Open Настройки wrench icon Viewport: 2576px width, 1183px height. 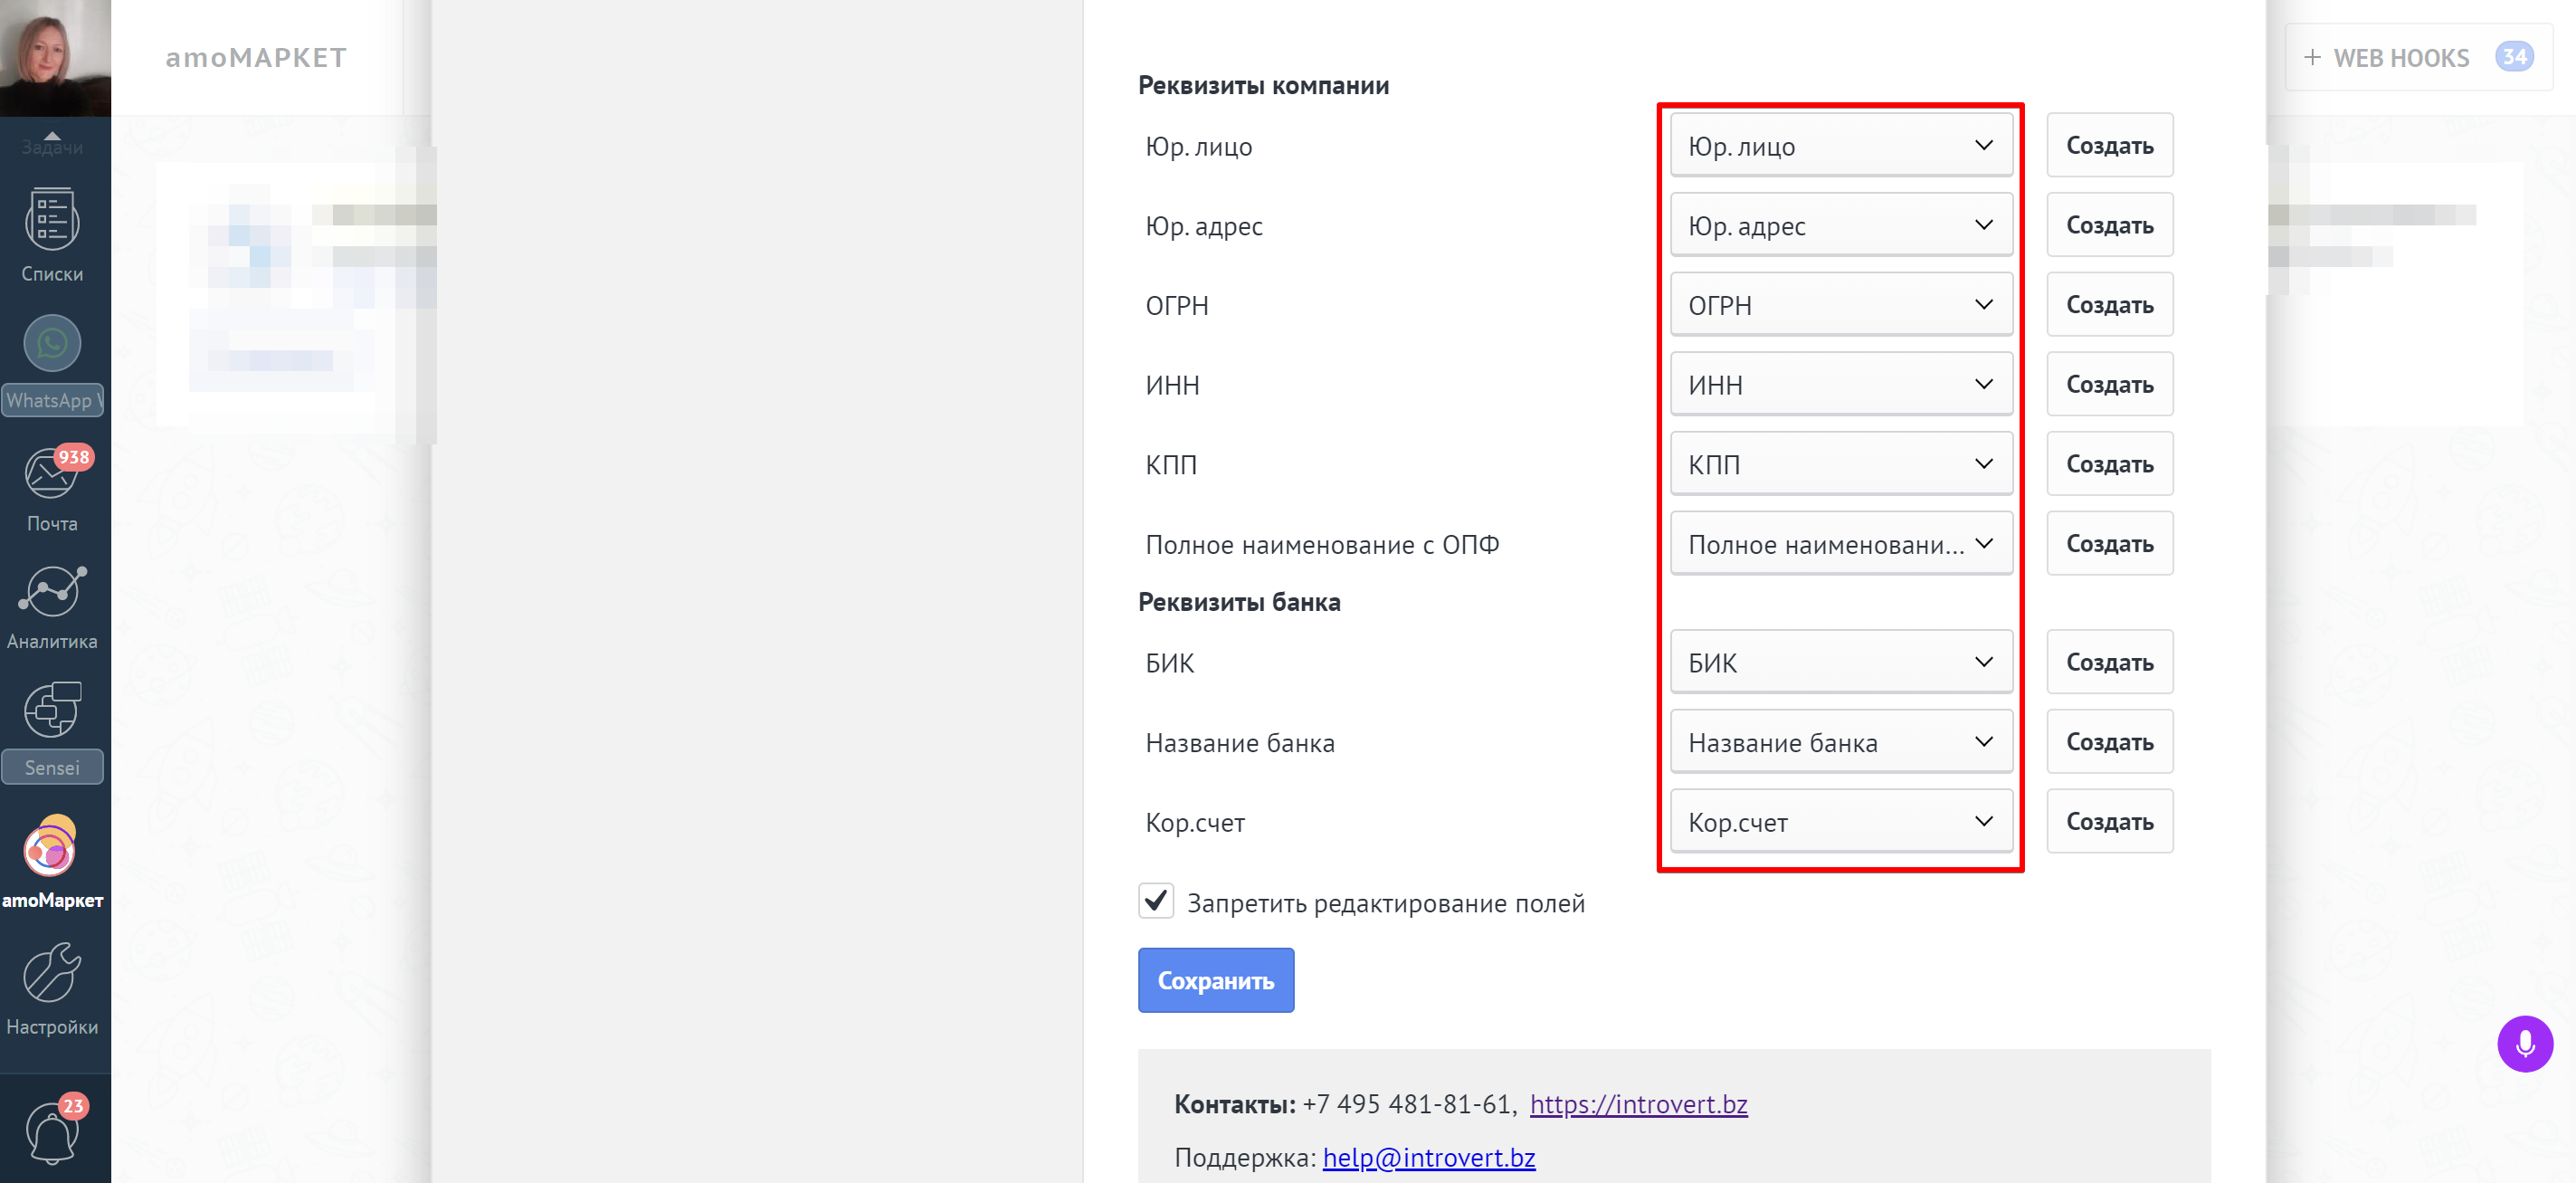click(x=52, y=972)
